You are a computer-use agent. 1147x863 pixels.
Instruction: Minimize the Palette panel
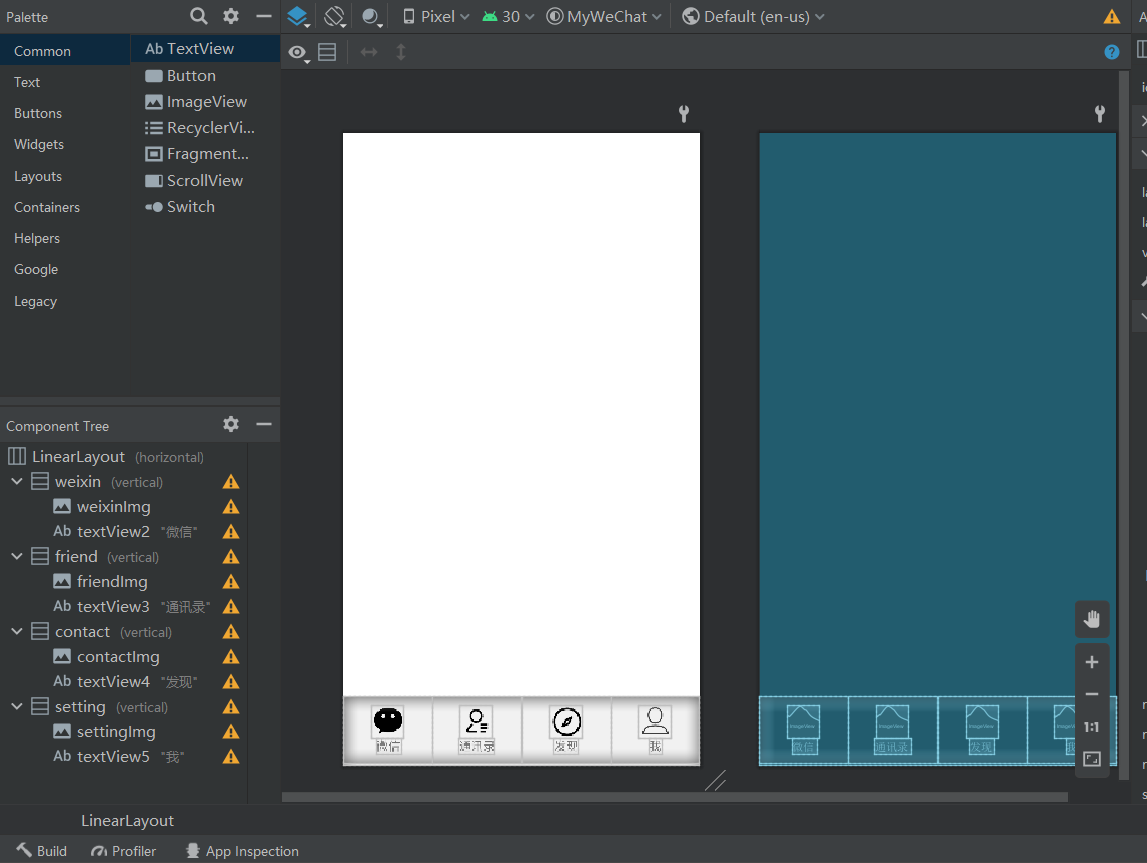[263, 16]
